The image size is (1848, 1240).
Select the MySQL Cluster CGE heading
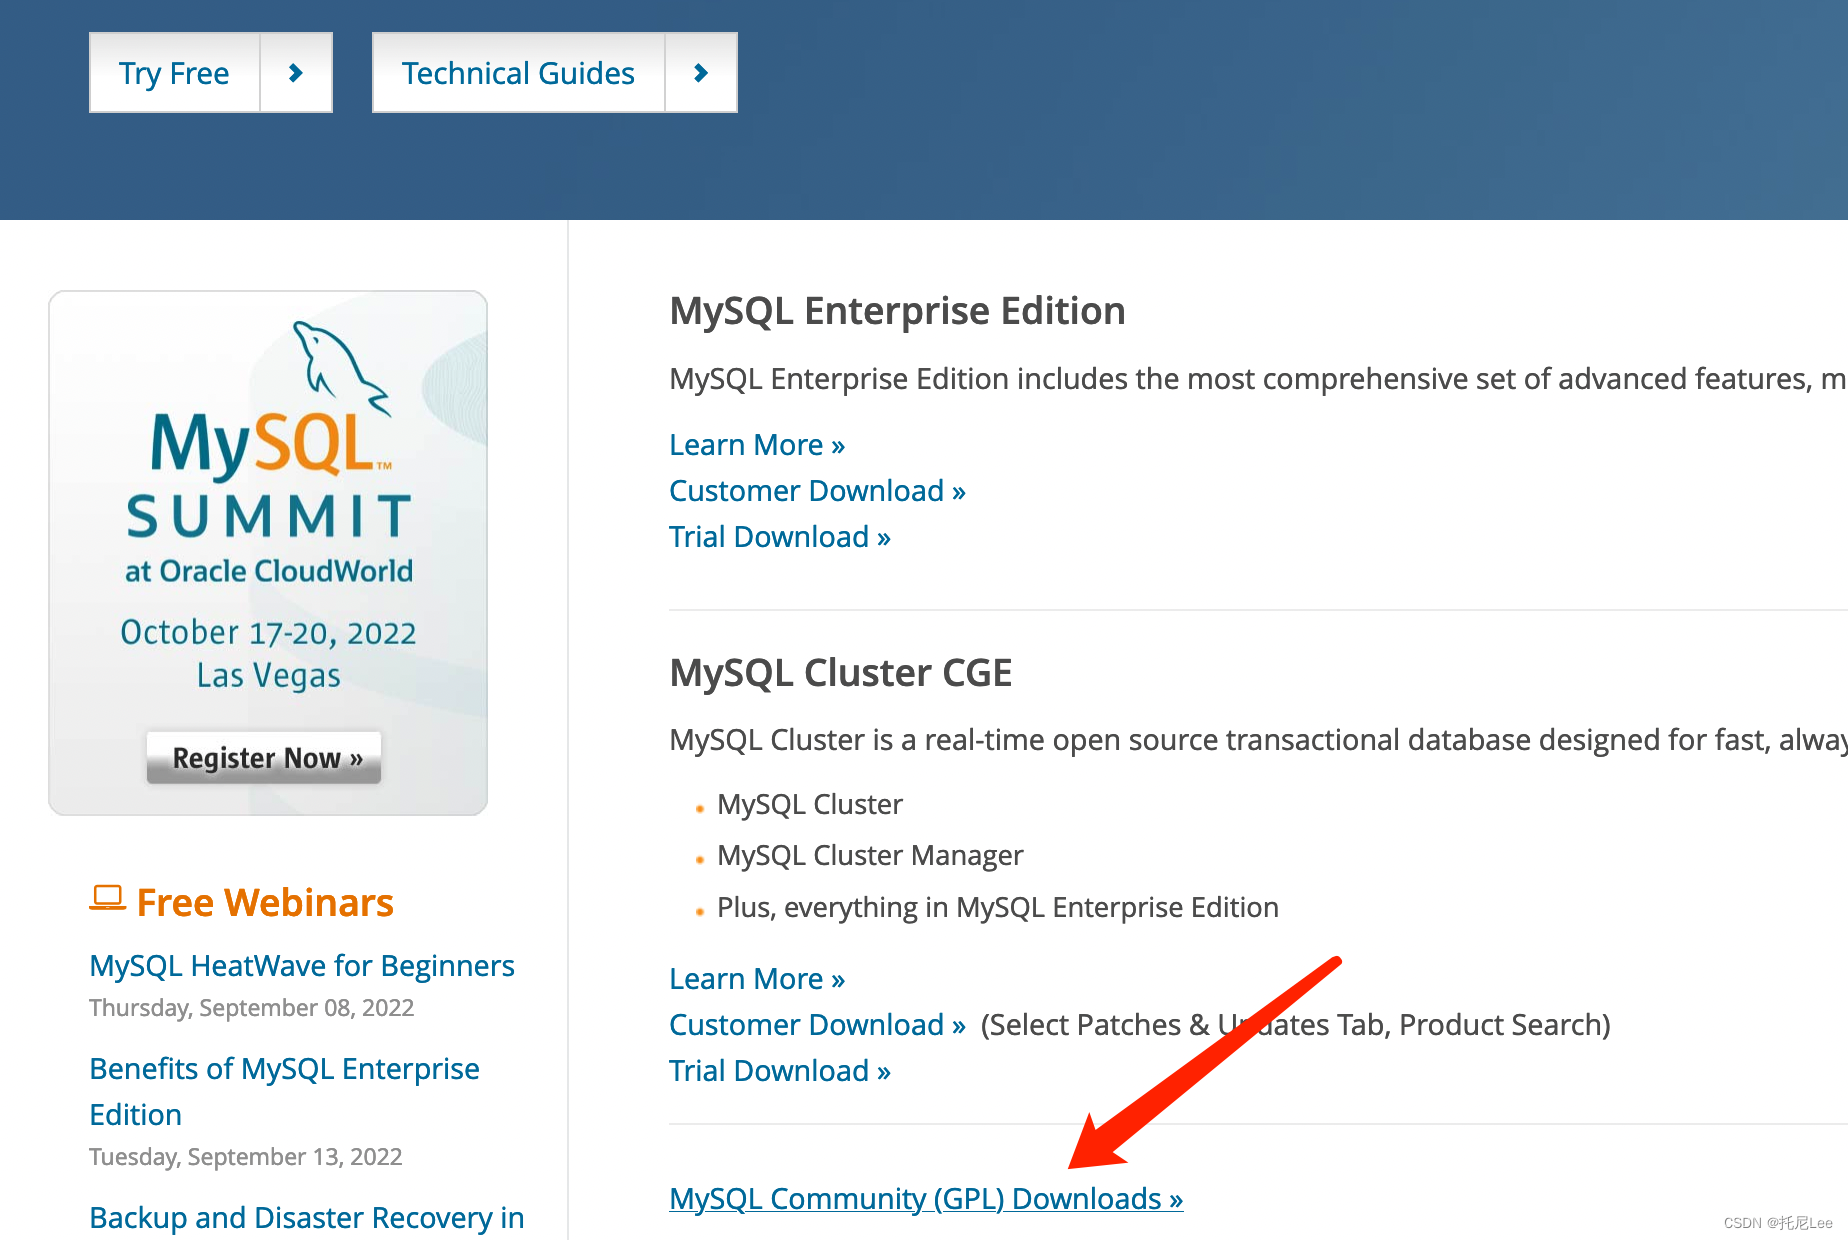coord(840,673)
